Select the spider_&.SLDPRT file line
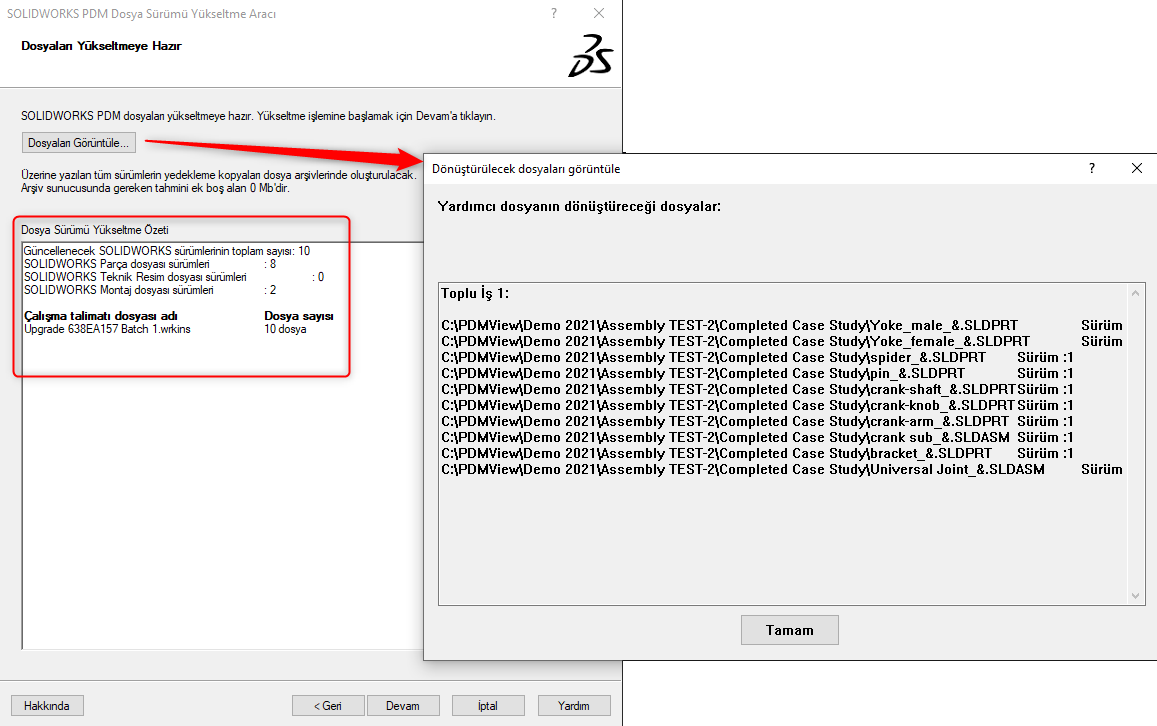 tap(758, 358)
